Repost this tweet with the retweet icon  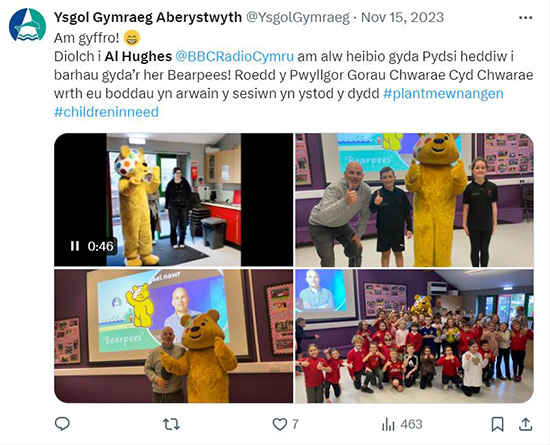172,424
